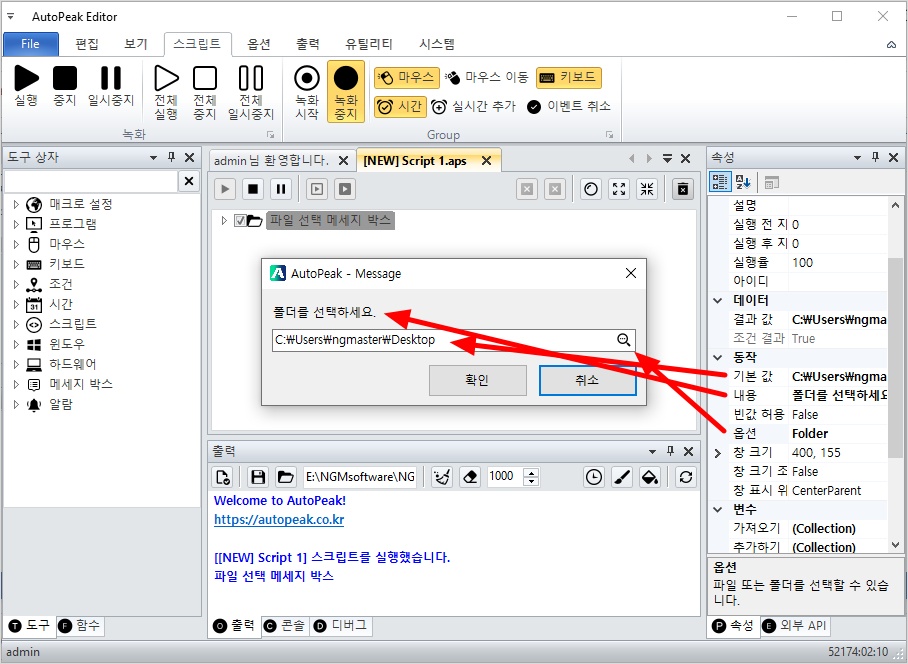Expand 파일 선택 메세지 박스 script node
This screenshot has height=664, width=908.
click(224, 221)
